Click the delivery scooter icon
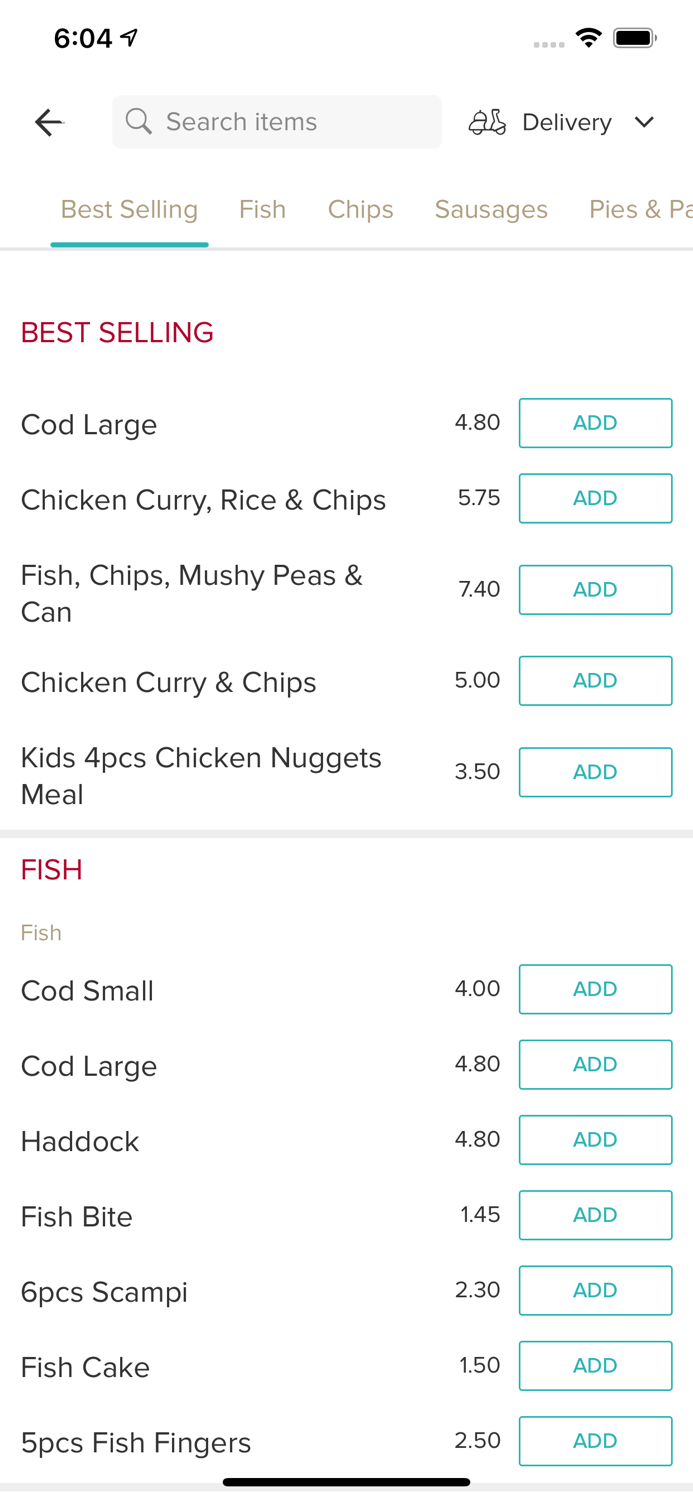Image resolution: width=693 pixels, height=1500 pixels. pos(487,122)
